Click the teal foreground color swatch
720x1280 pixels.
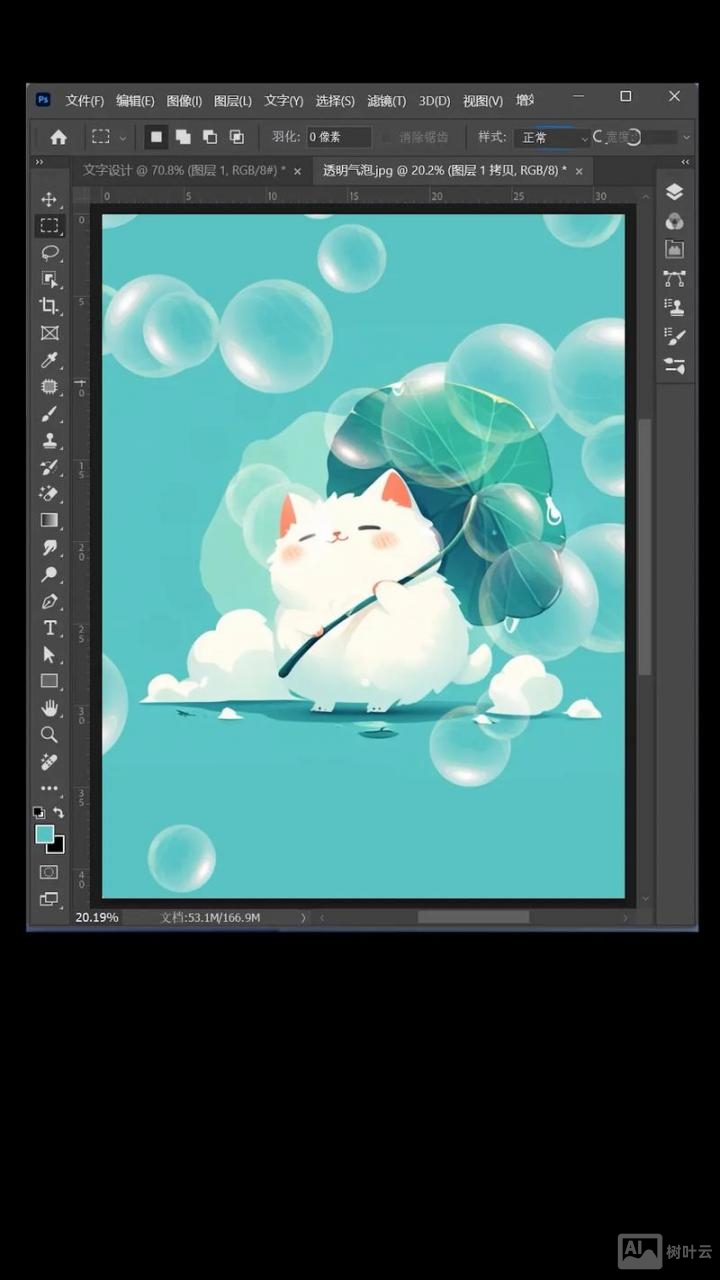[x=45, y=834]
